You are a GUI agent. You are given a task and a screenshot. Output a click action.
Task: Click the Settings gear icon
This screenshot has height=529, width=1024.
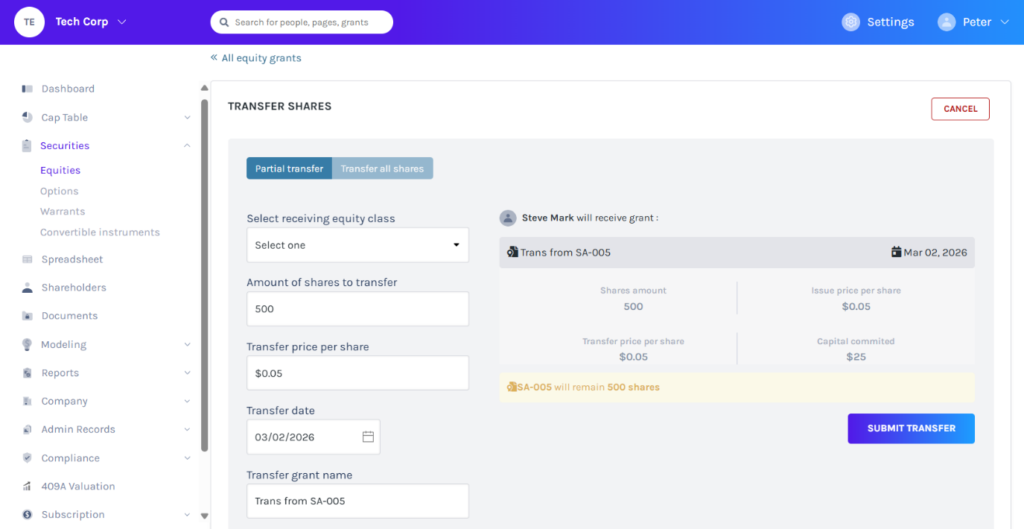tap(851, 22)
